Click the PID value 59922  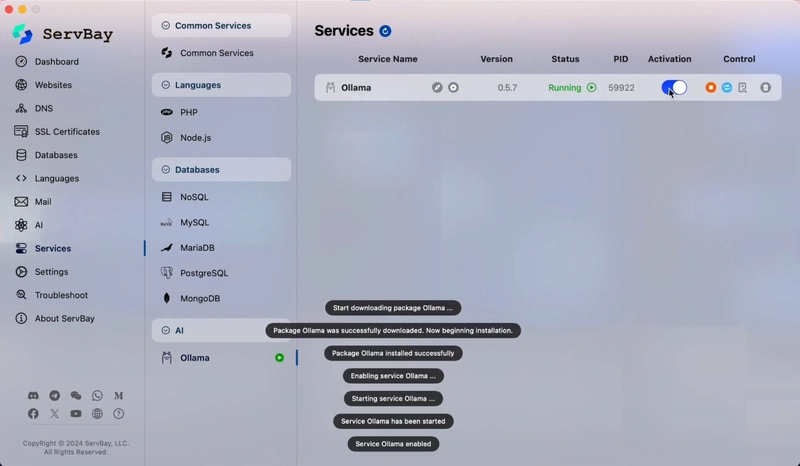click(621, 88)
